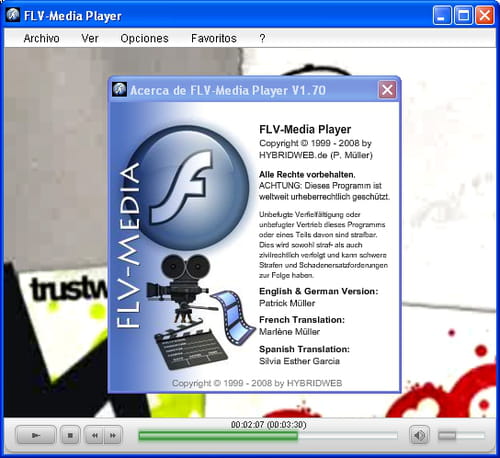Image resolution: width=500 pixels, height=458 pixels.
Task: Open the Ver menu
Action: (x=90, y=38)
